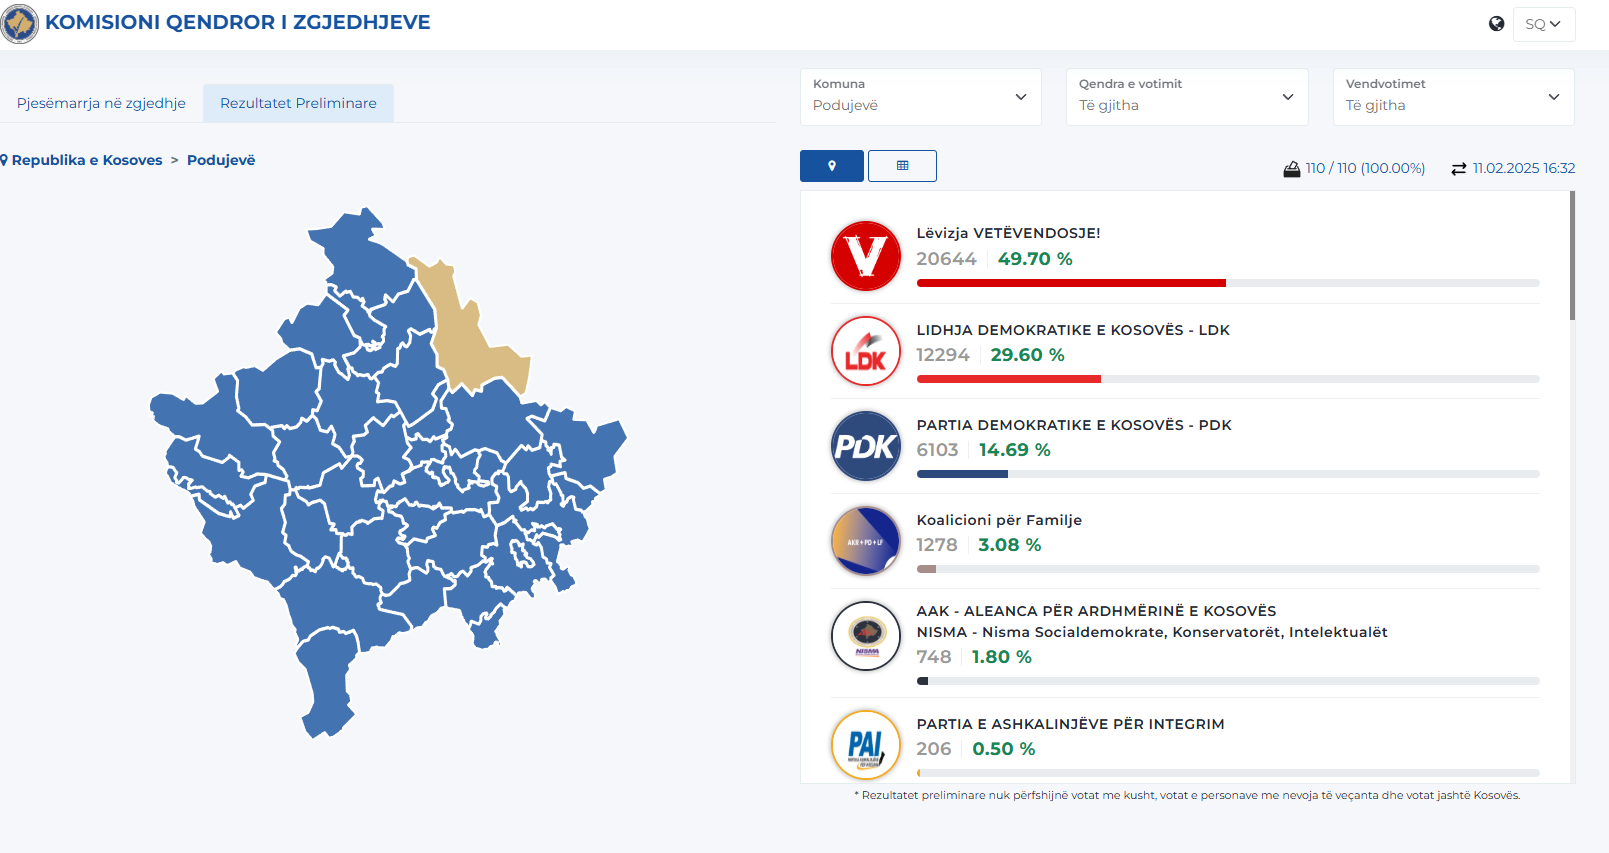Image resolution: width=1609 pixels, height=853 pixels.
Task: Click the globe language icon
Action: click(x=1496, y=24)
